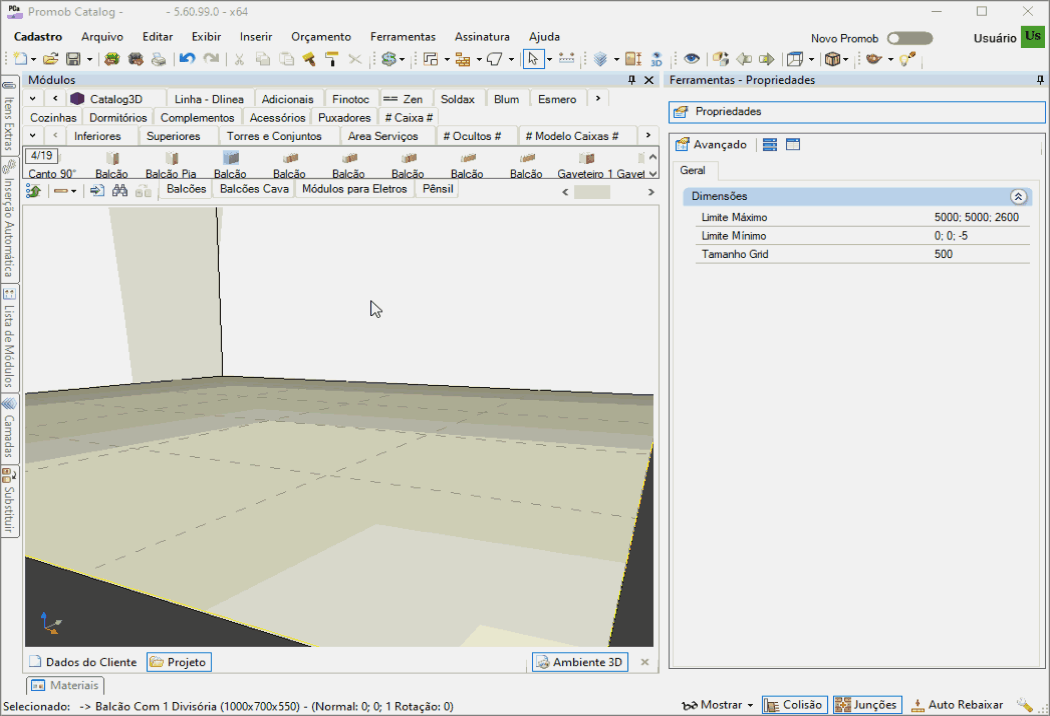The height and width of the screenshot is (716, 1050).
Task: Click the paint roller tool icon
Action: click(x=331, y=59)
